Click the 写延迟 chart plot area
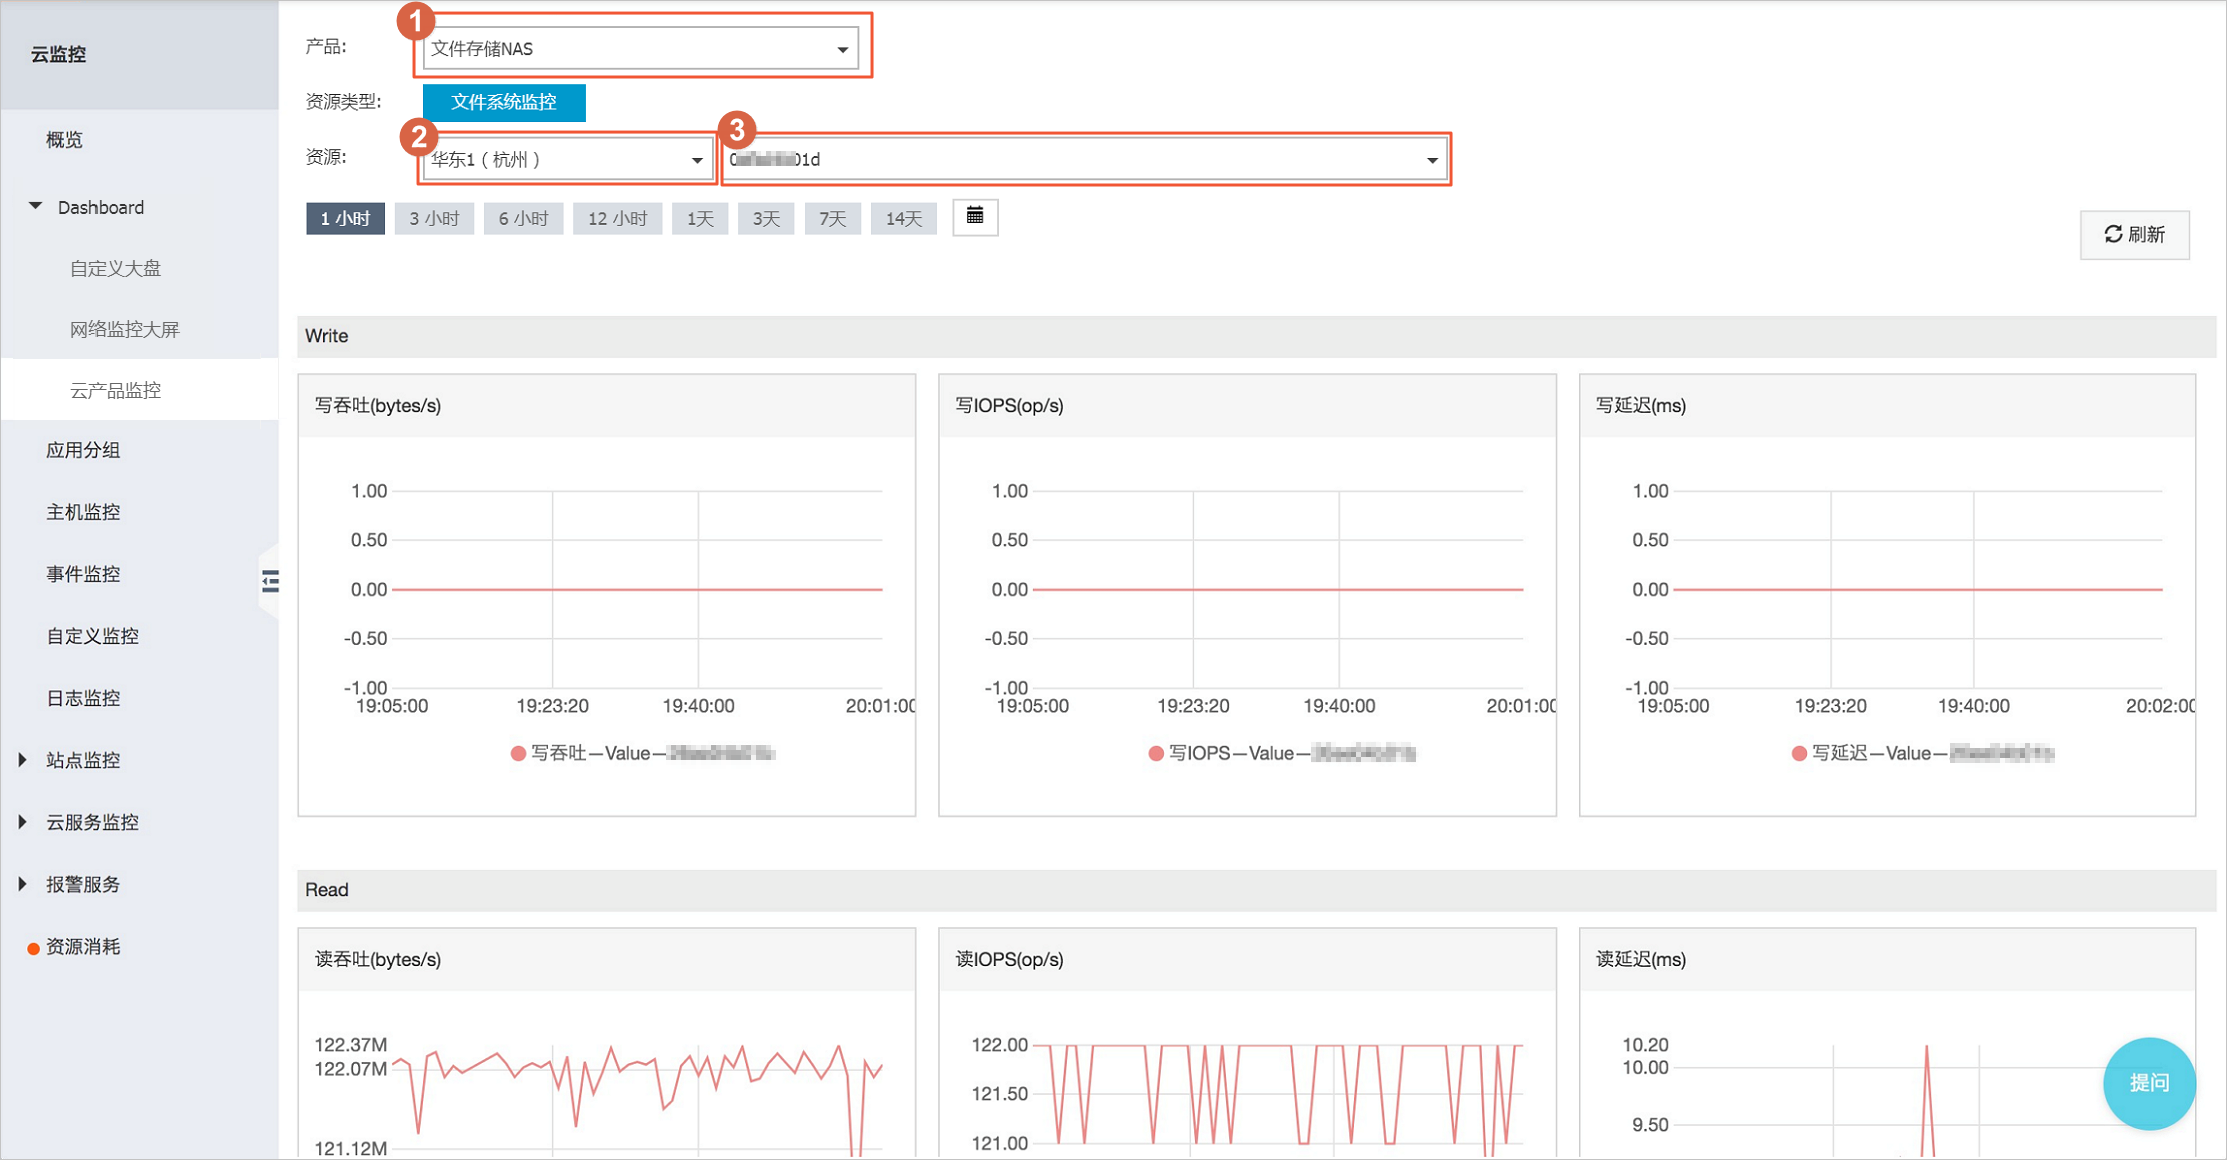 1918,589
